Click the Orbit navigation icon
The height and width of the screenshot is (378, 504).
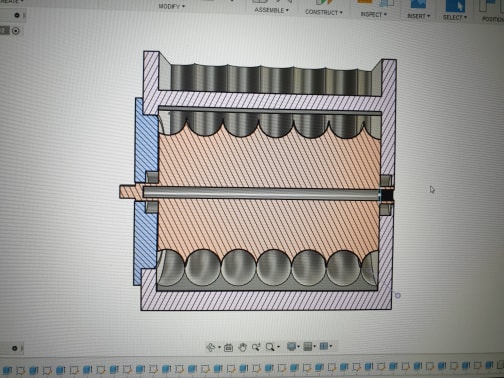pyautogui.click(x=211, y=347)
